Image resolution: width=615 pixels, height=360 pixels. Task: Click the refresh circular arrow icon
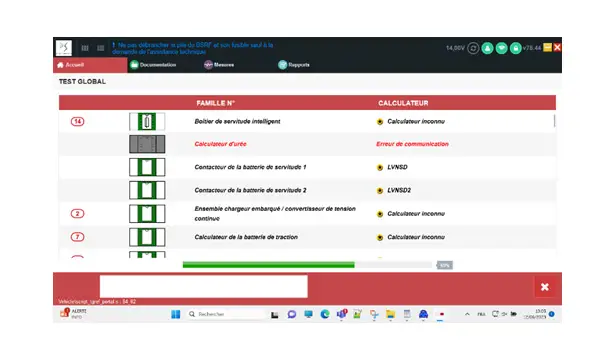pos(473,48)
